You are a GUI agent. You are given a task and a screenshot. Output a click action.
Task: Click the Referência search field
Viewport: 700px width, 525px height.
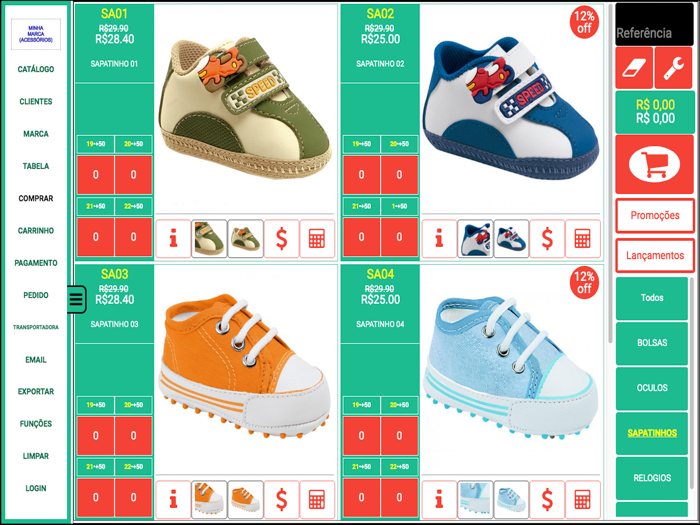click(654, 25)
